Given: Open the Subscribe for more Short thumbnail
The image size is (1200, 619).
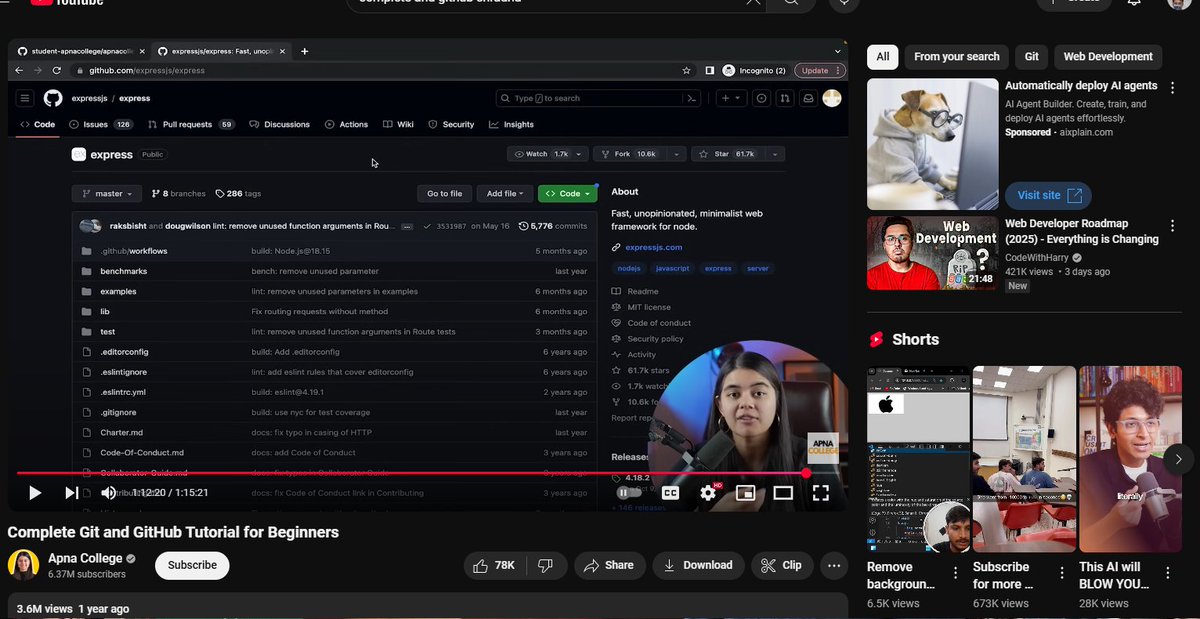Looking at the screenshot, I should point(1025,459).
